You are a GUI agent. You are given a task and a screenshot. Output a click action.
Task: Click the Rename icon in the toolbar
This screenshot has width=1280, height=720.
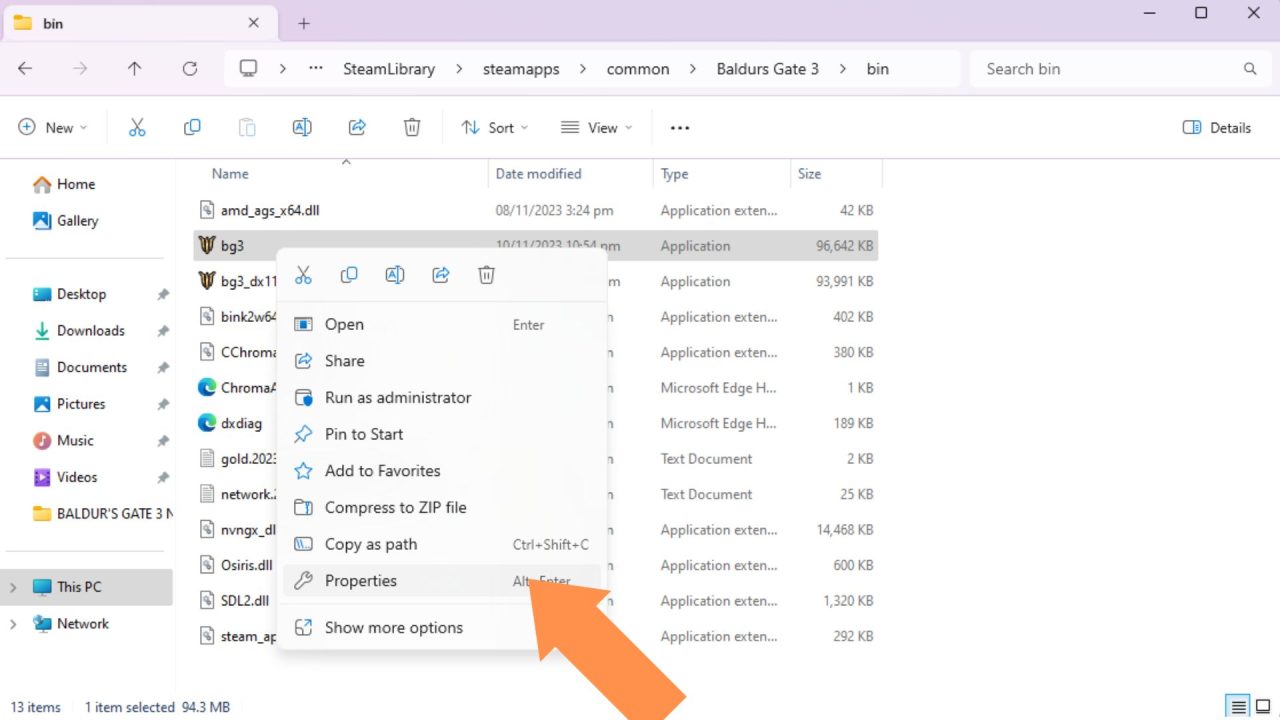pyautogui.click(x=302, y=127)
